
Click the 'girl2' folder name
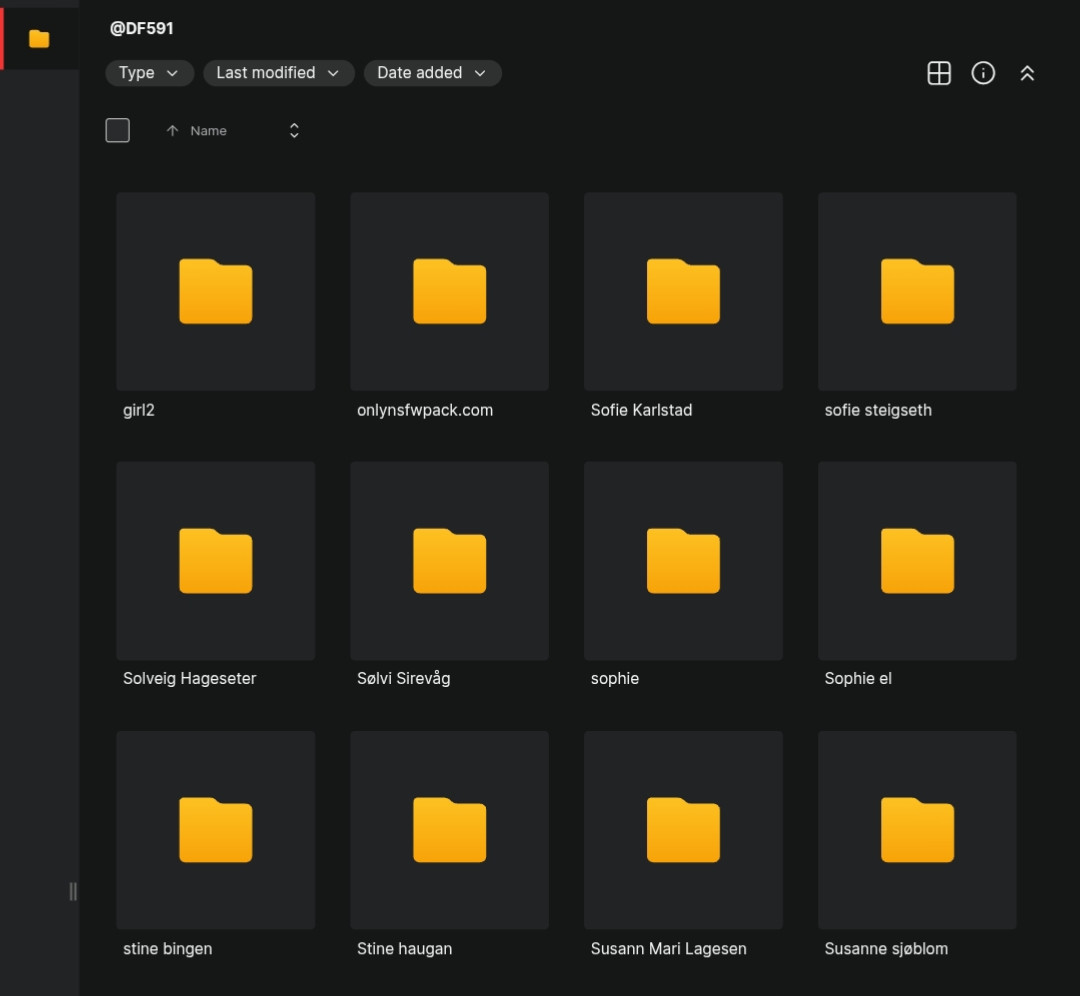tap(138, 410)
